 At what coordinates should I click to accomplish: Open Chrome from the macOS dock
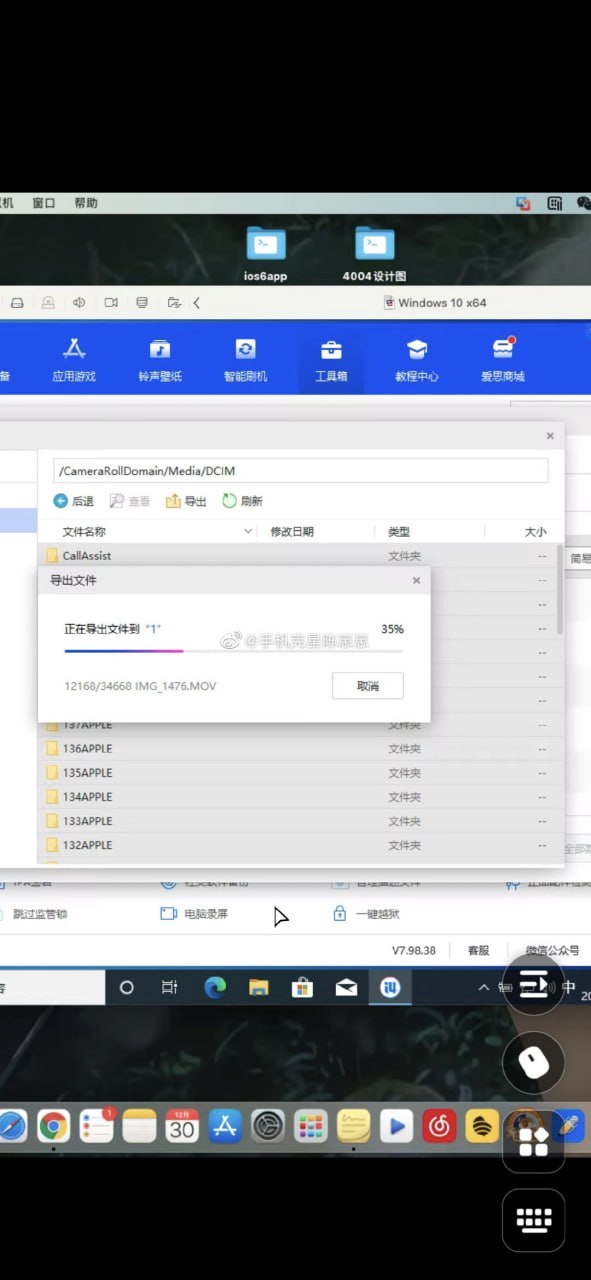[54, 1126]
